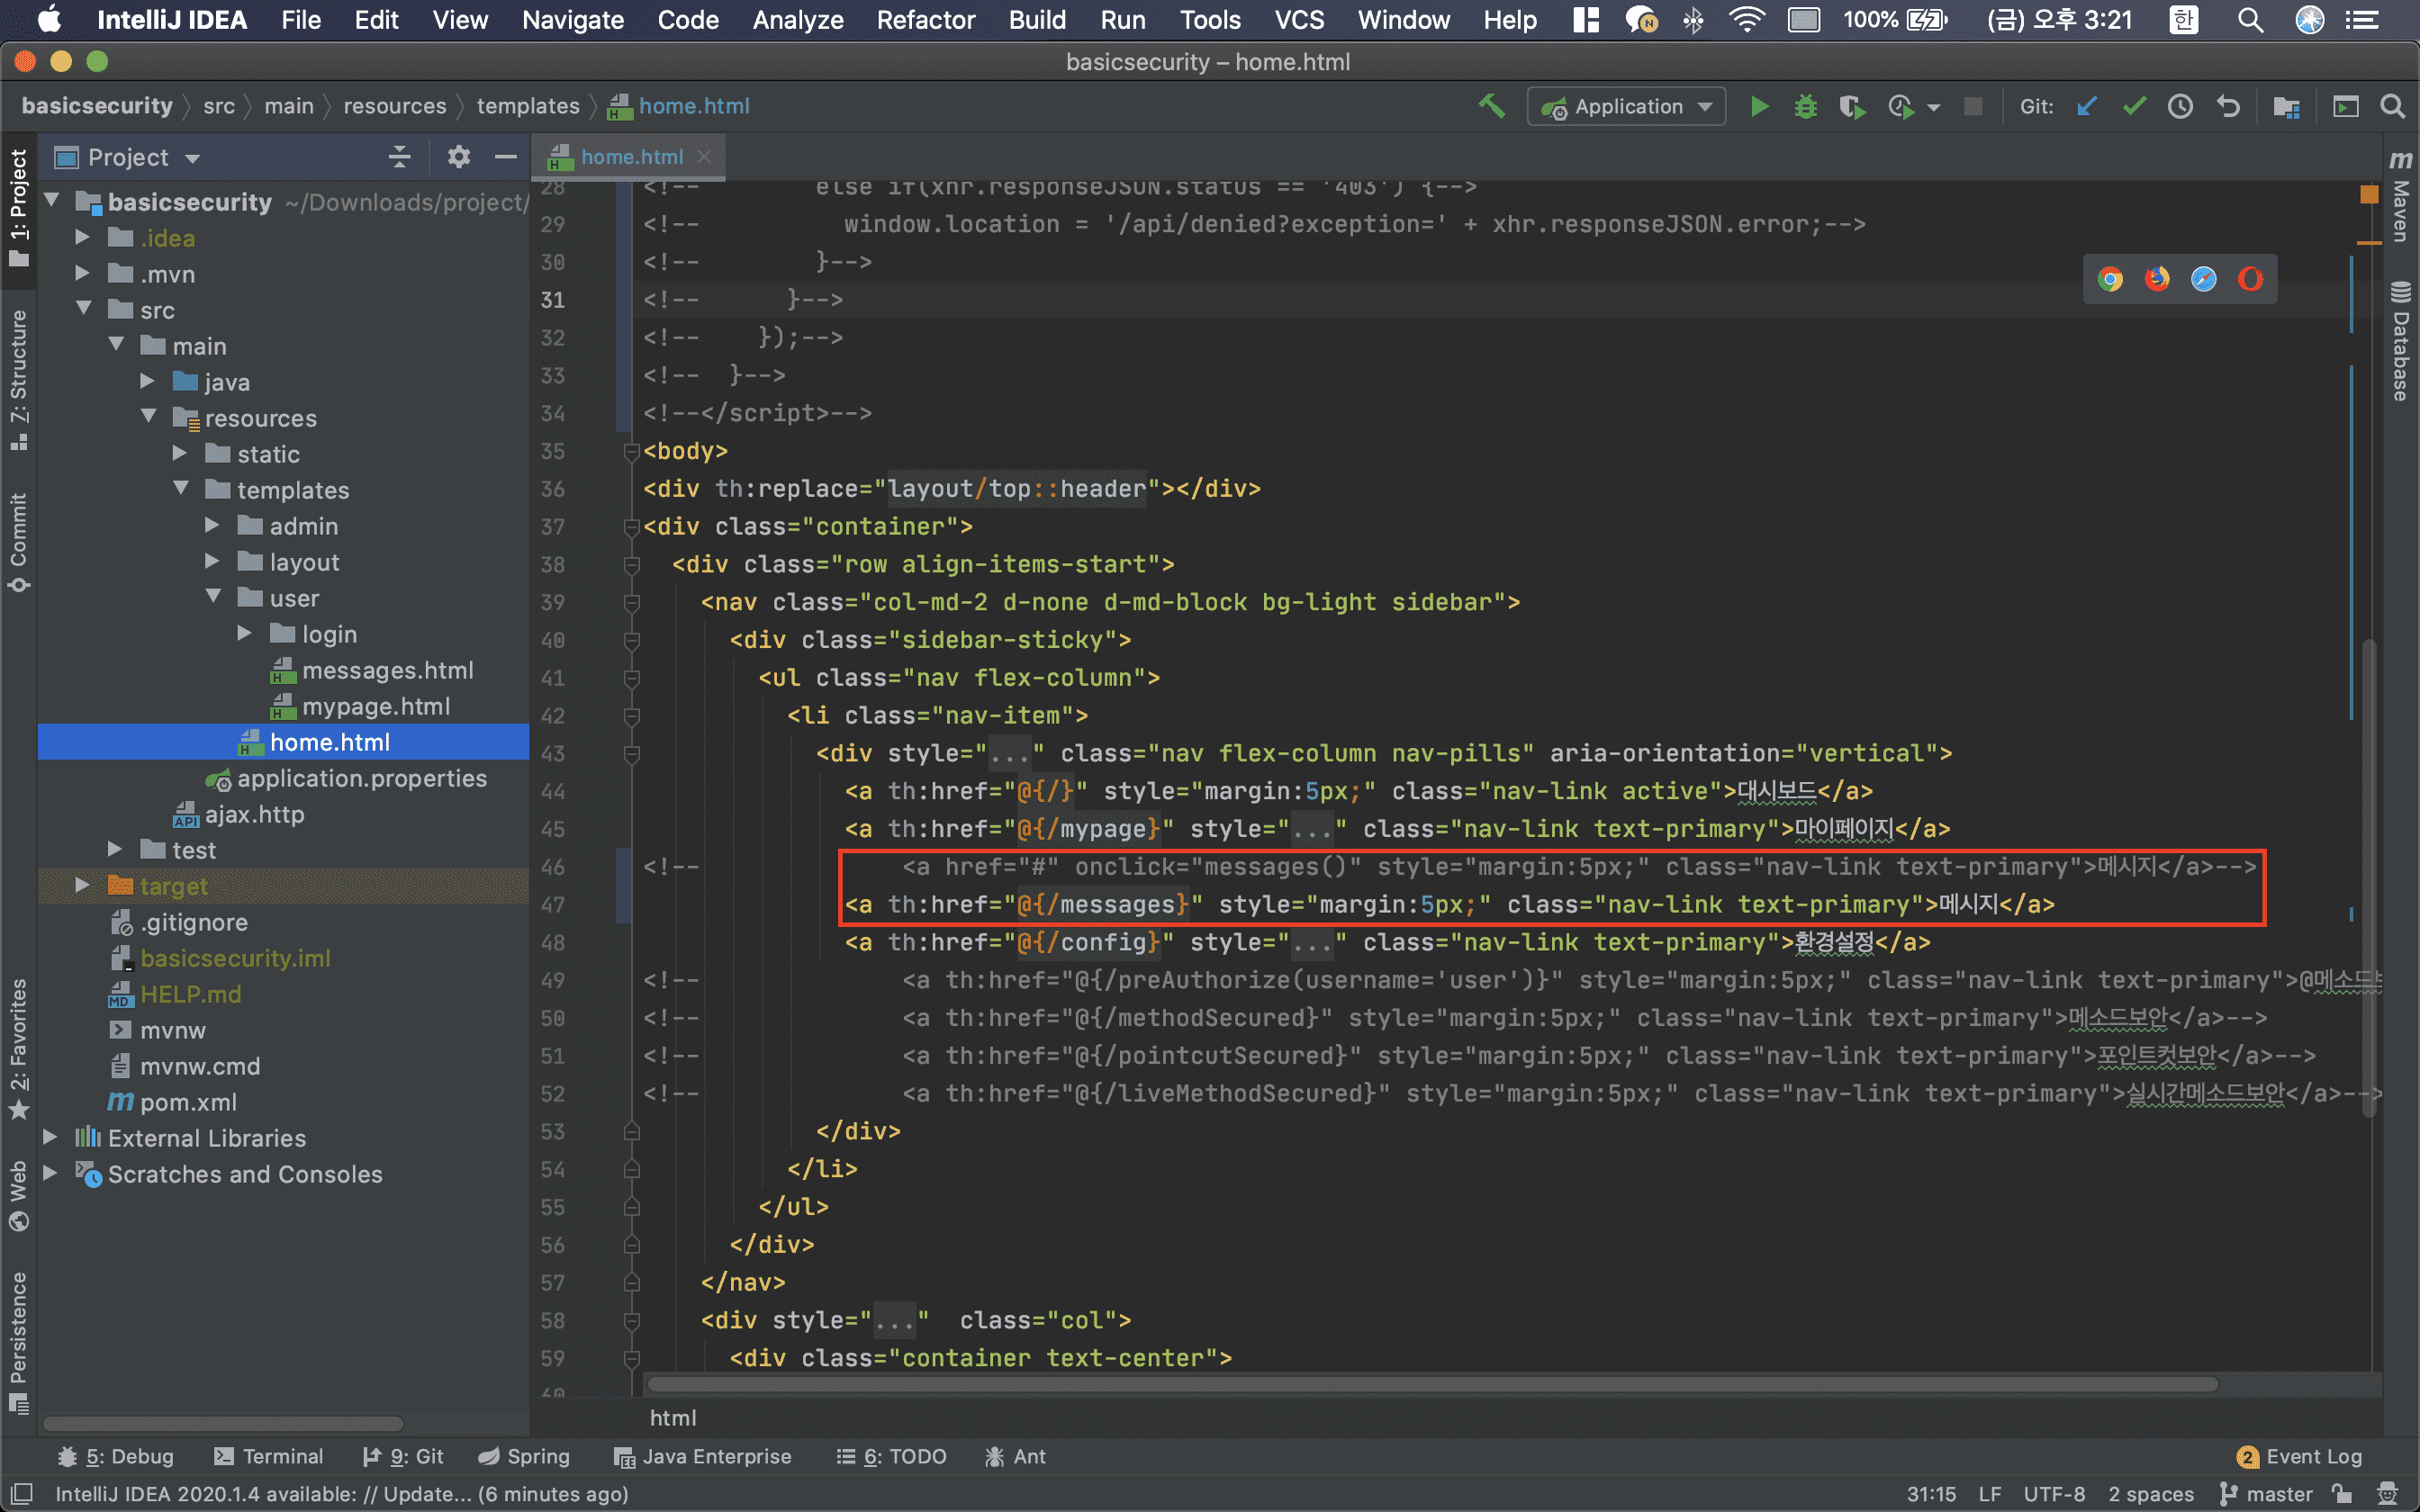This screenshot has height=1512, width=2420.
Task: Click the Stop process square icon
Action: [x=1973, y=106]
